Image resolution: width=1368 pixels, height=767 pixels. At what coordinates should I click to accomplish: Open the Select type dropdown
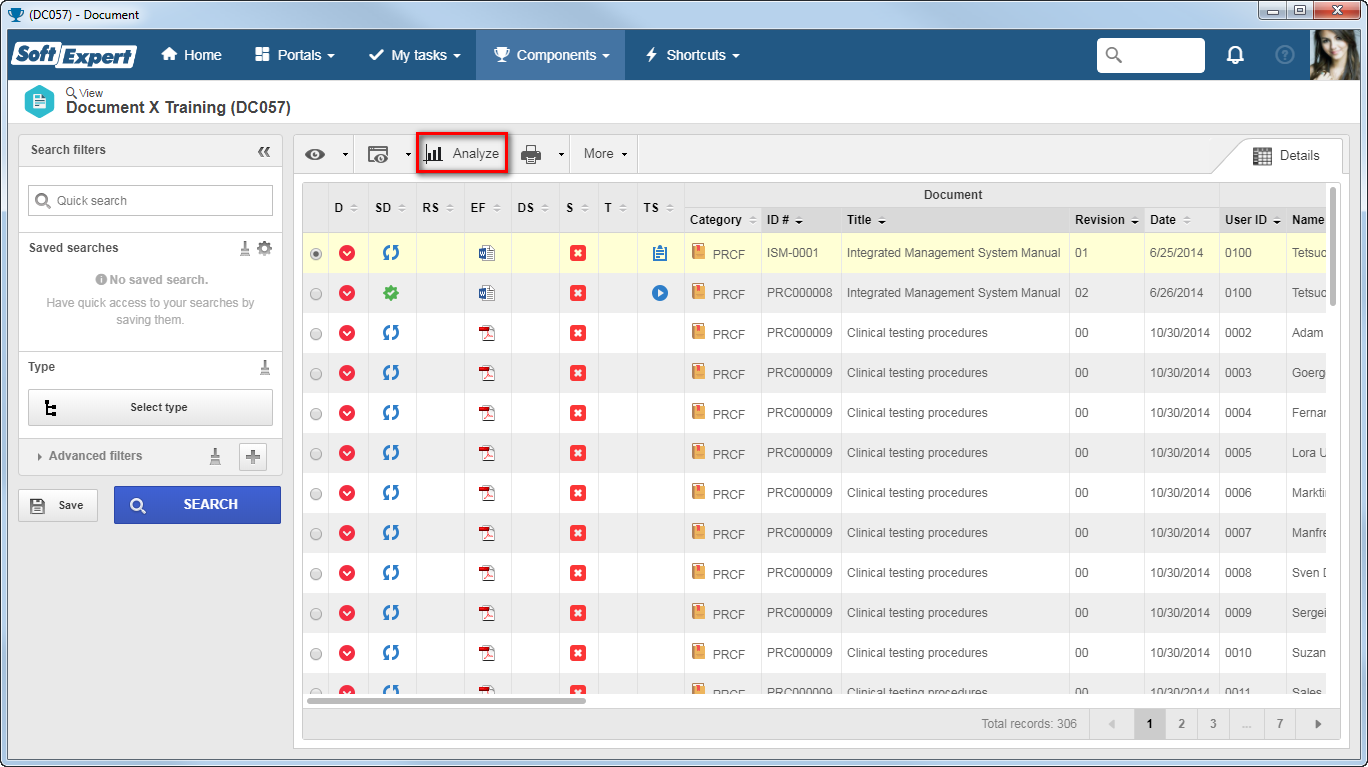tap(150, 408)
